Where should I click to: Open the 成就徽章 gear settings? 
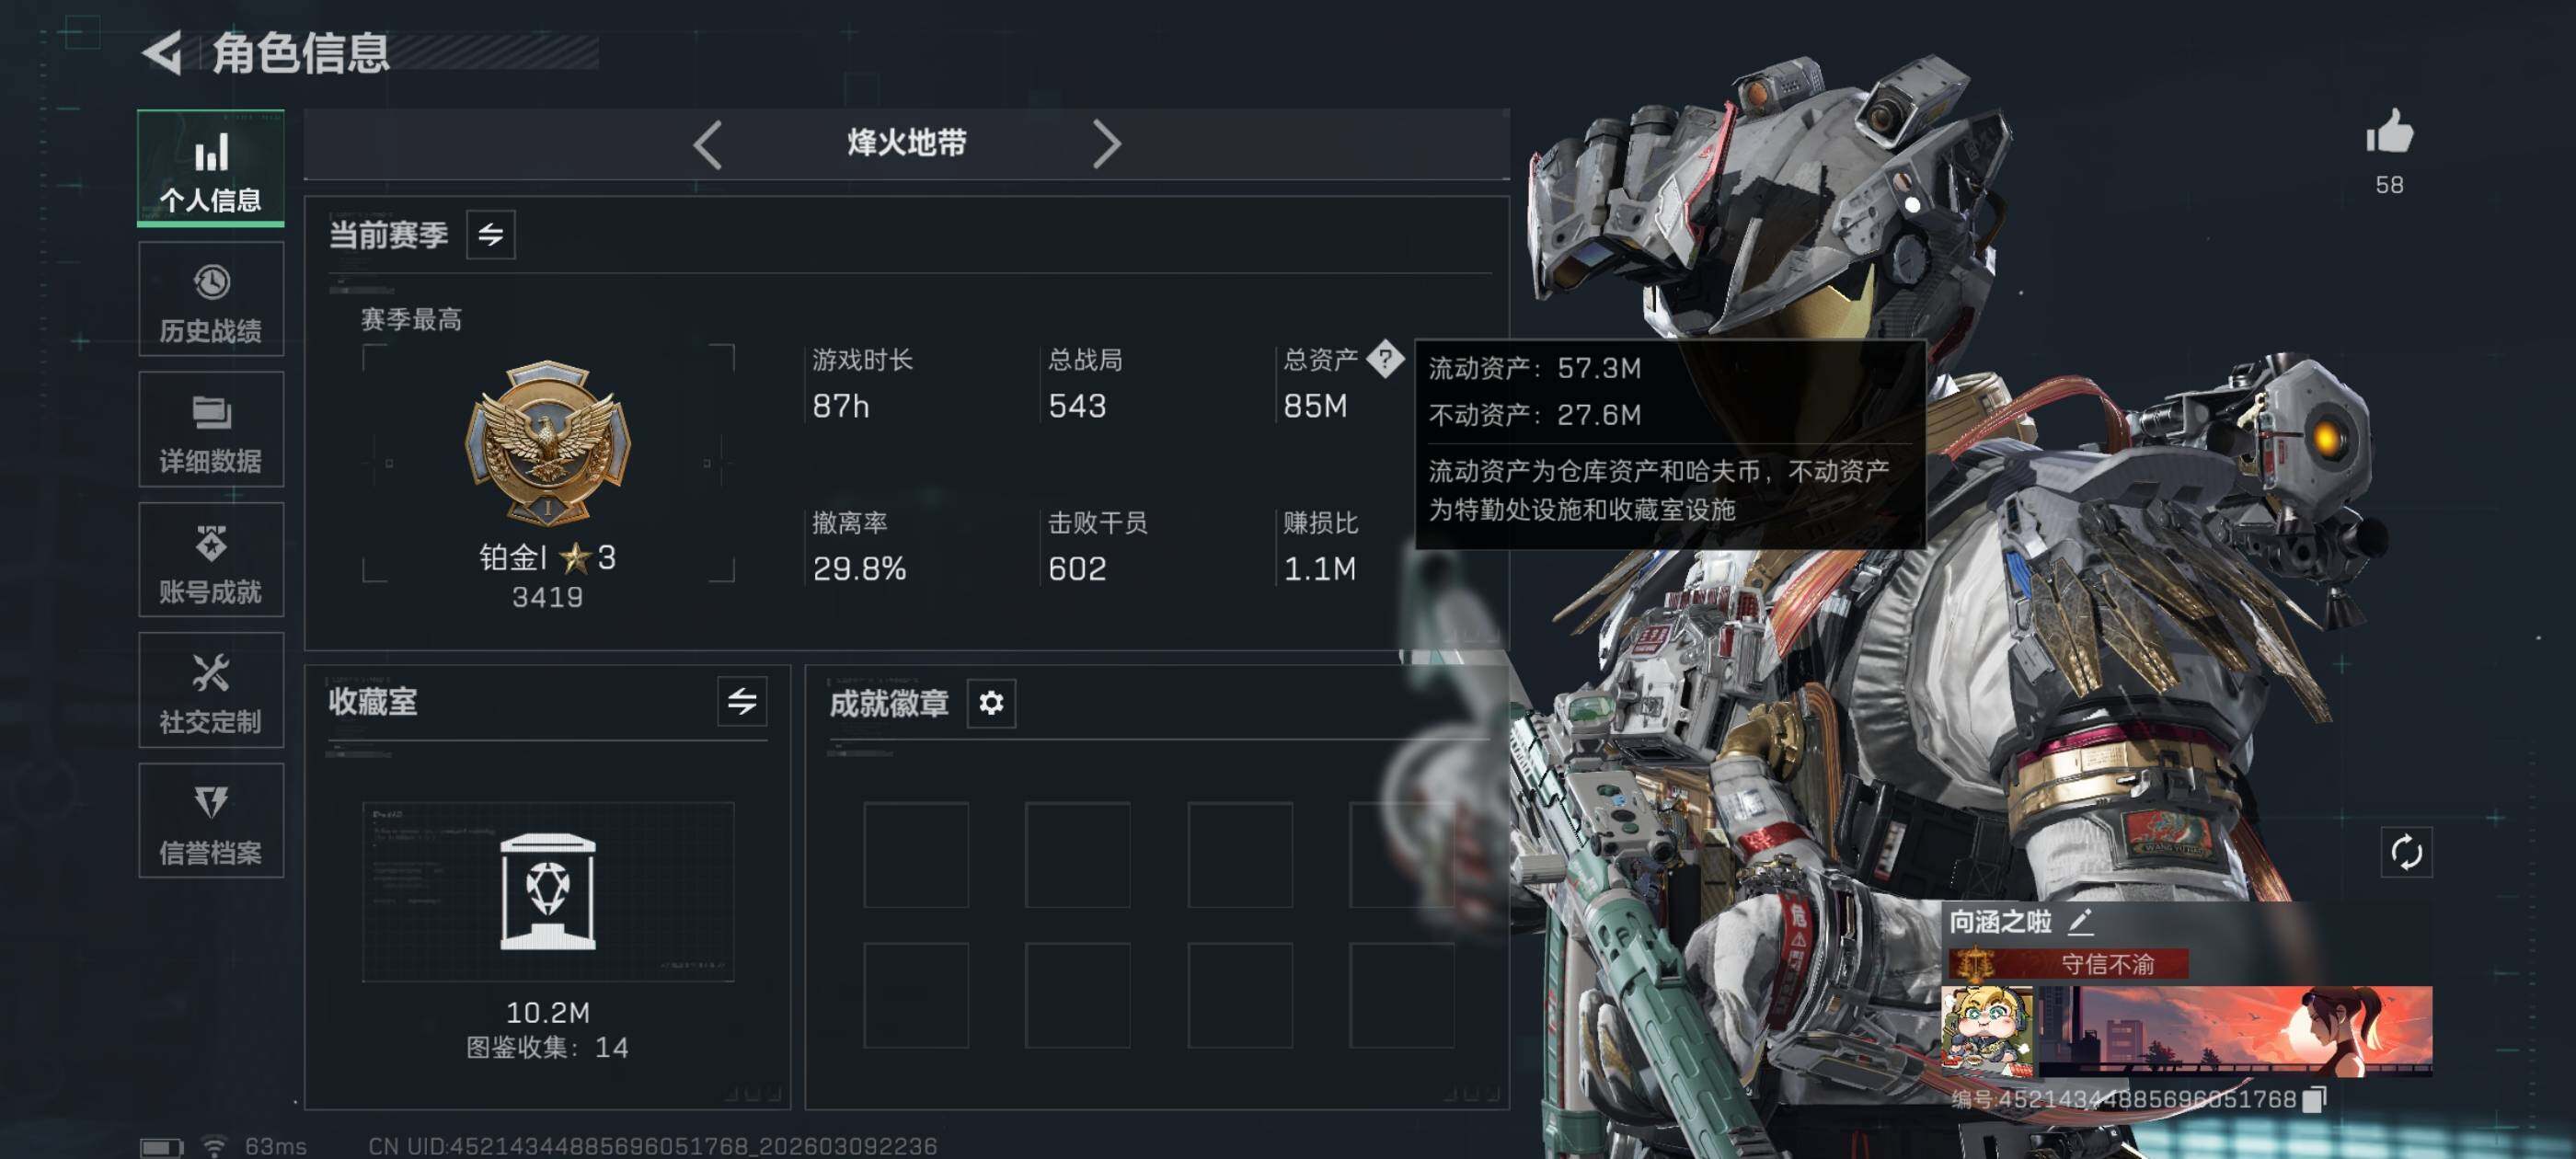(x=991, y=703)
